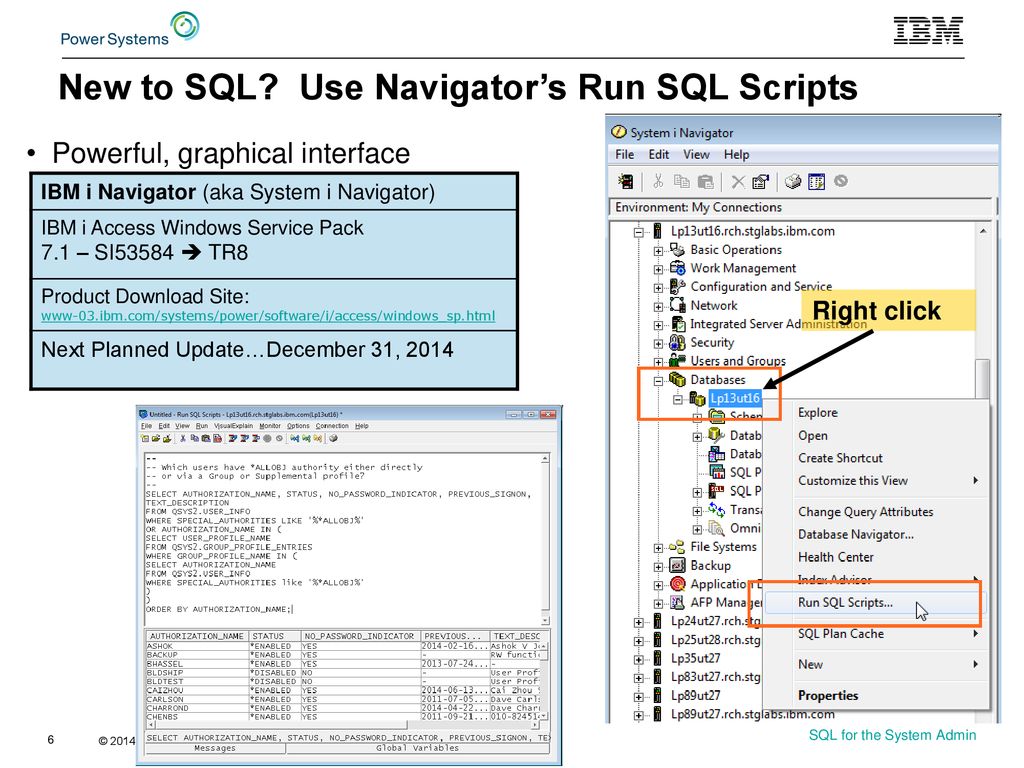Viewport: 1024px width, 768px height.
Task: Expand the Basic Operations node
Action: tap(658, 251)
